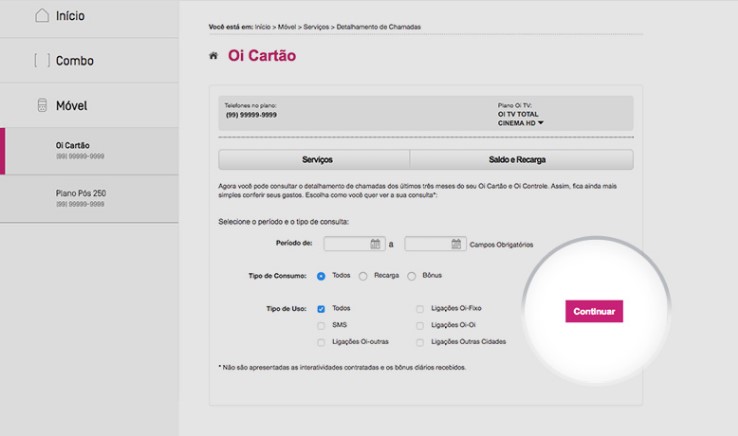Select the Todos consumption radio button
This screenshot has width=738, height=436.
(321, 276)
